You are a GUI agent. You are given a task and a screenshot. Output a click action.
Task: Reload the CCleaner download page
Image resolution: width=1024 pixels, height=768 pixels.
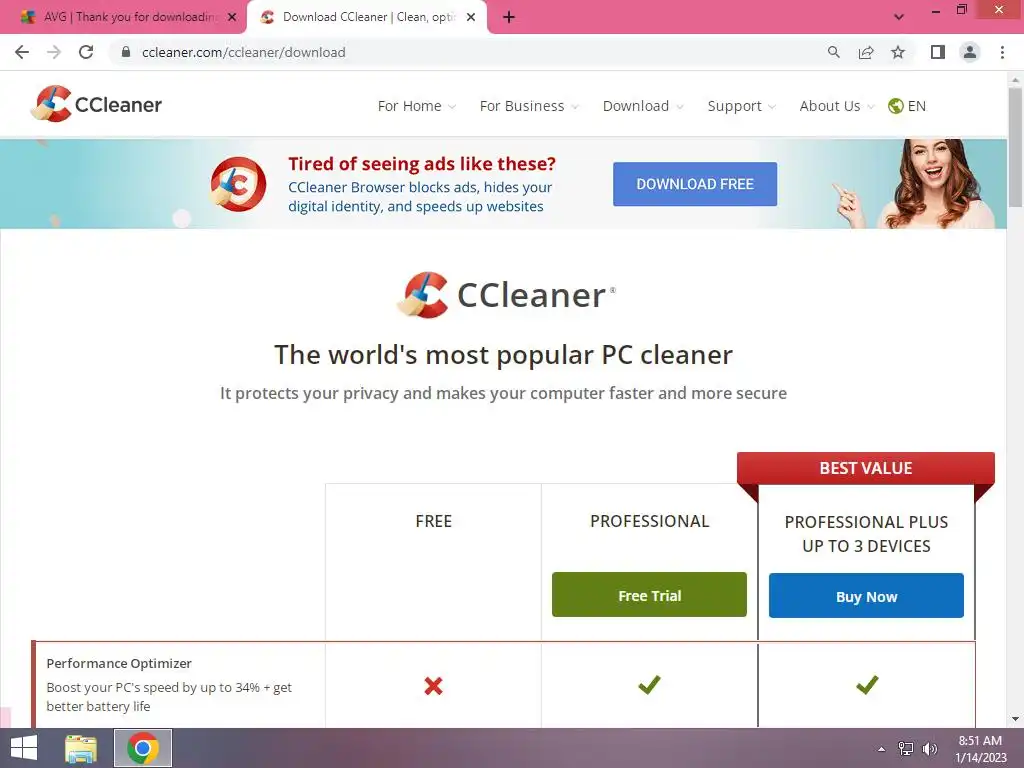(x=86, y=52)
